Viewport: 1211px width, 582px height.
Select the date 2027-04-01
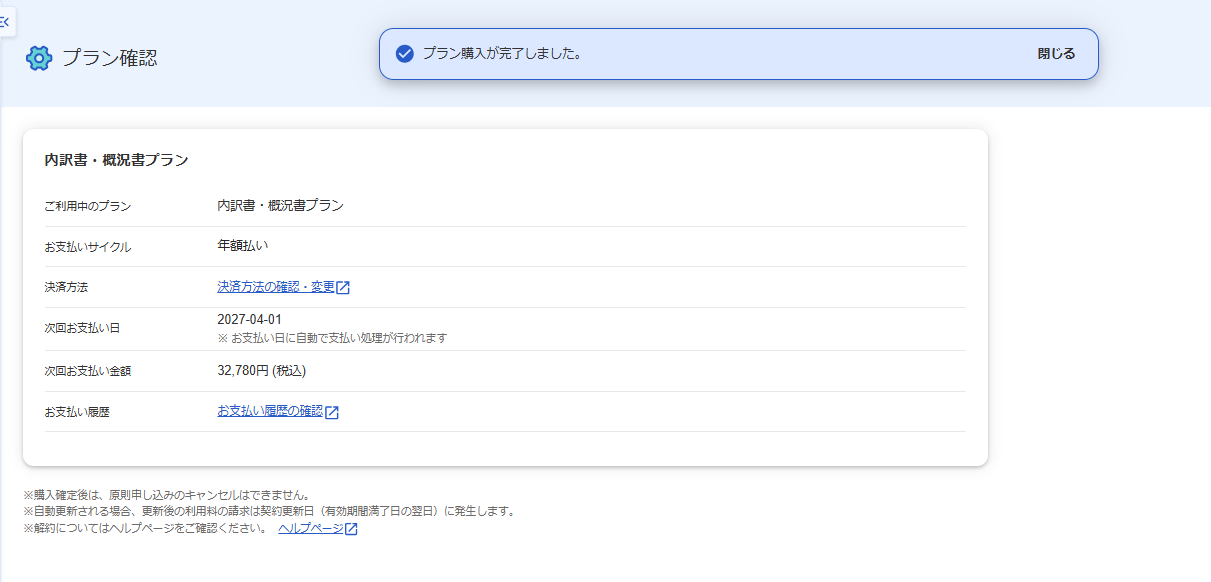(249, 320)
